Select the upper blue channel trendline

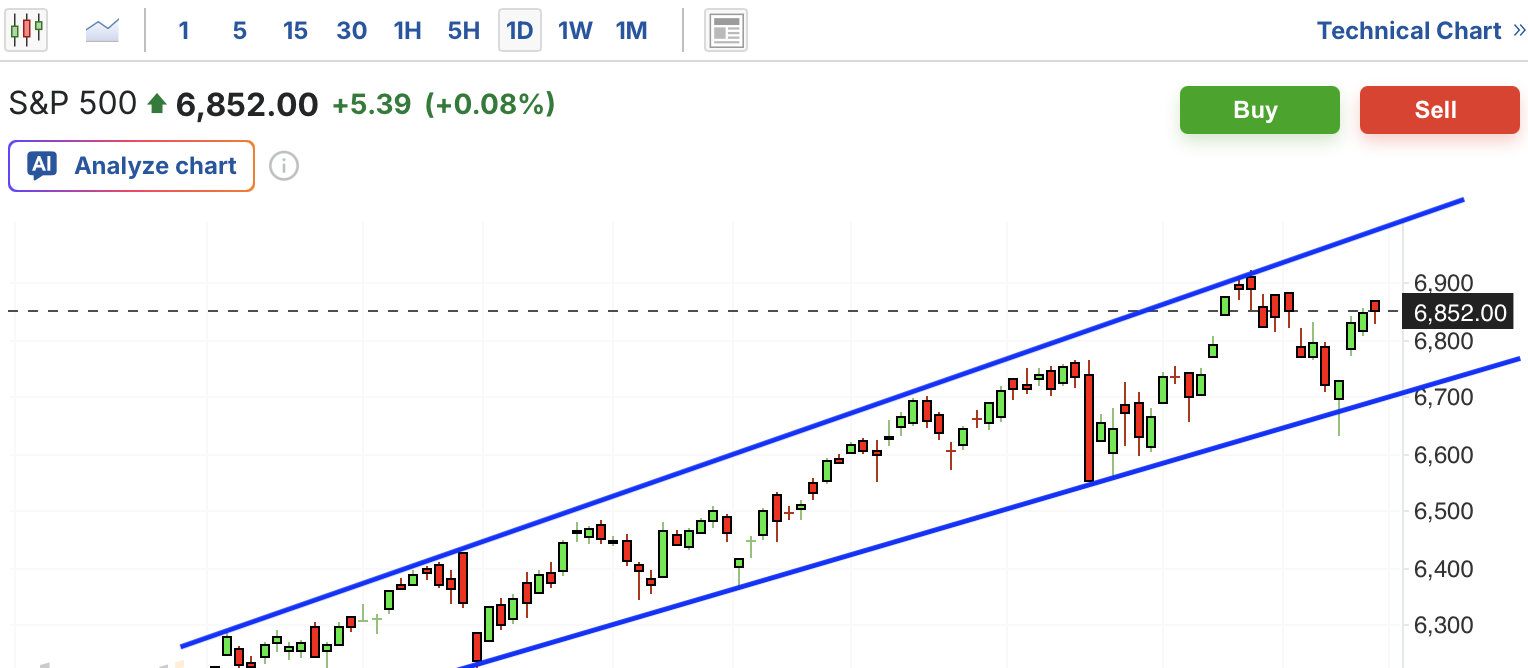click(x=822, y=424)
